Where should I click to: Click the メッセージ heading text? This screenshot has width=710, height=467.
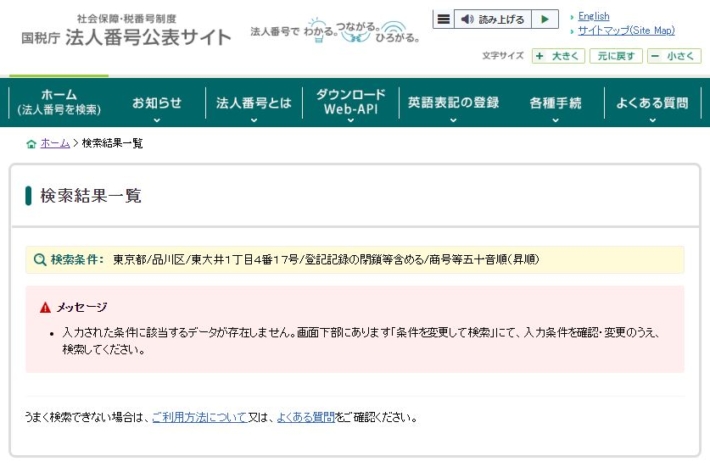click(82, 307)
